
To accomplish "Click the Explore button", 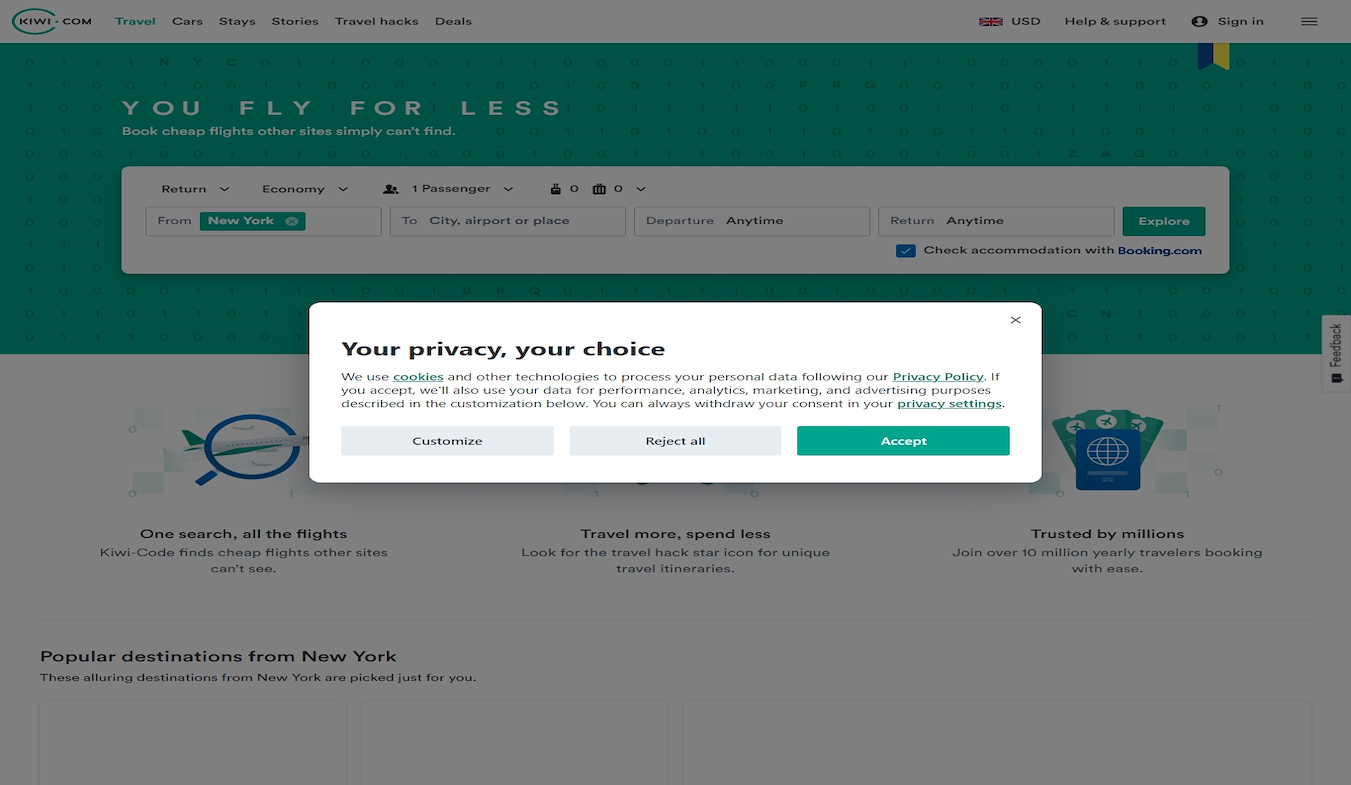I will (x=1164, y=221).
